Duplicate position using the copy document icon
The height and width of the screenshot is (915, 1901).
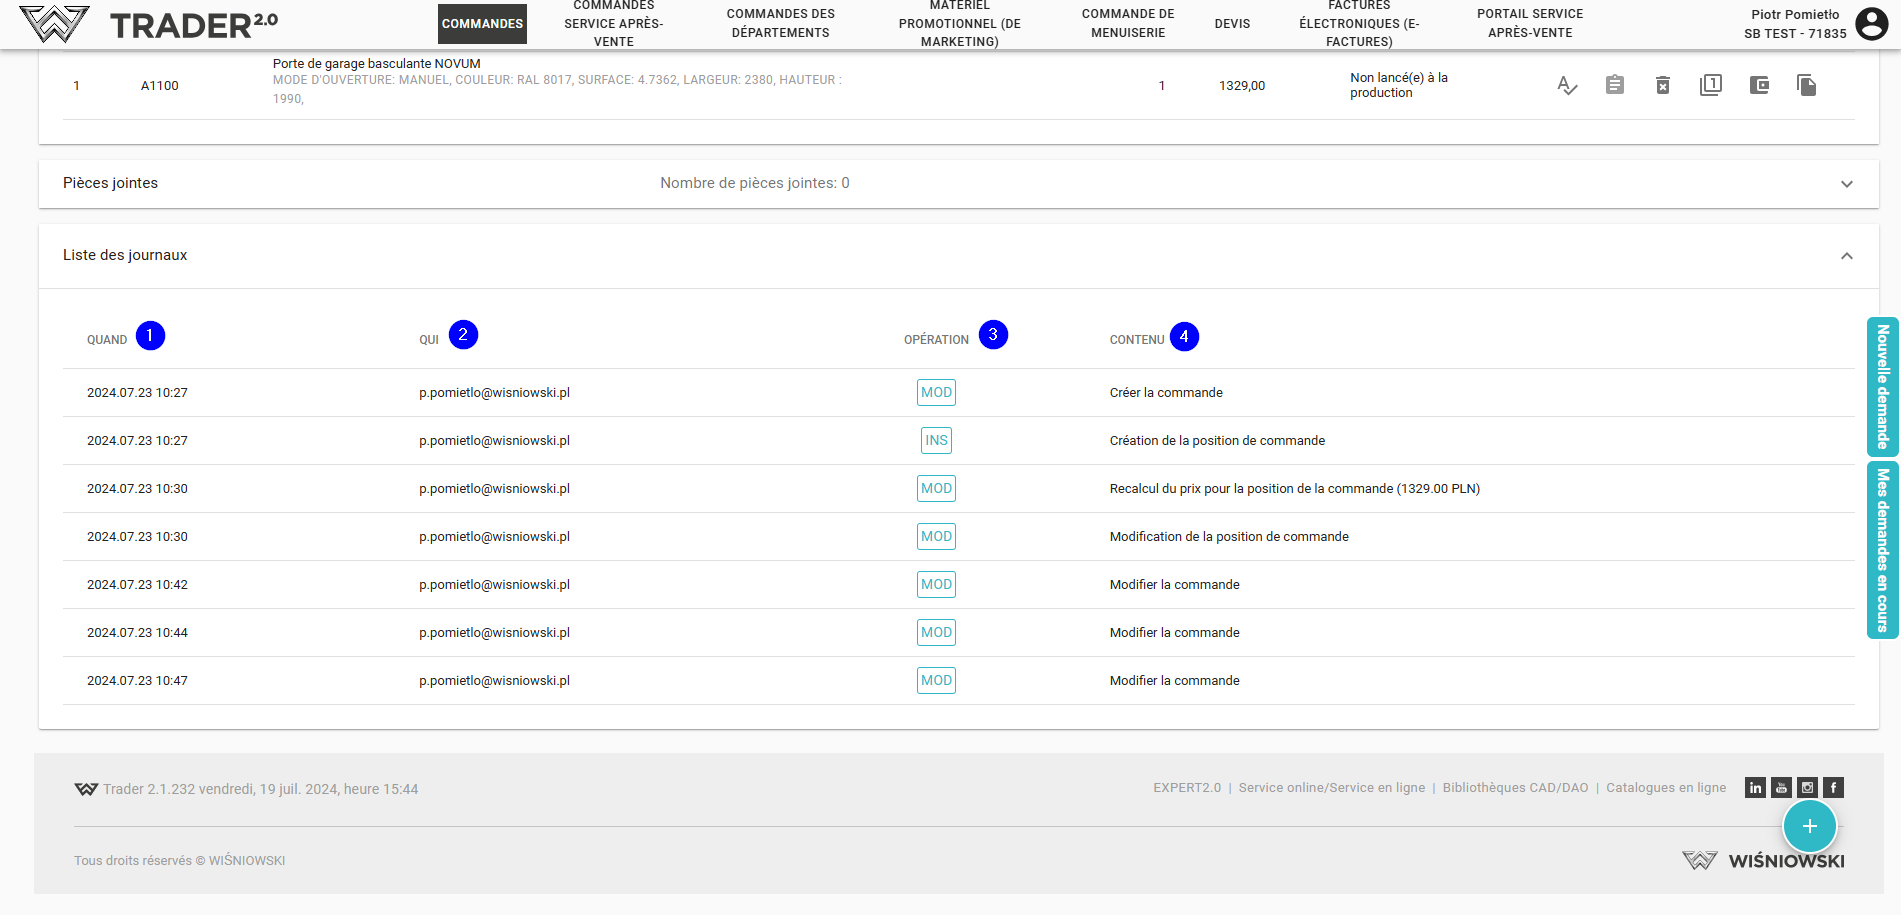1806,86
